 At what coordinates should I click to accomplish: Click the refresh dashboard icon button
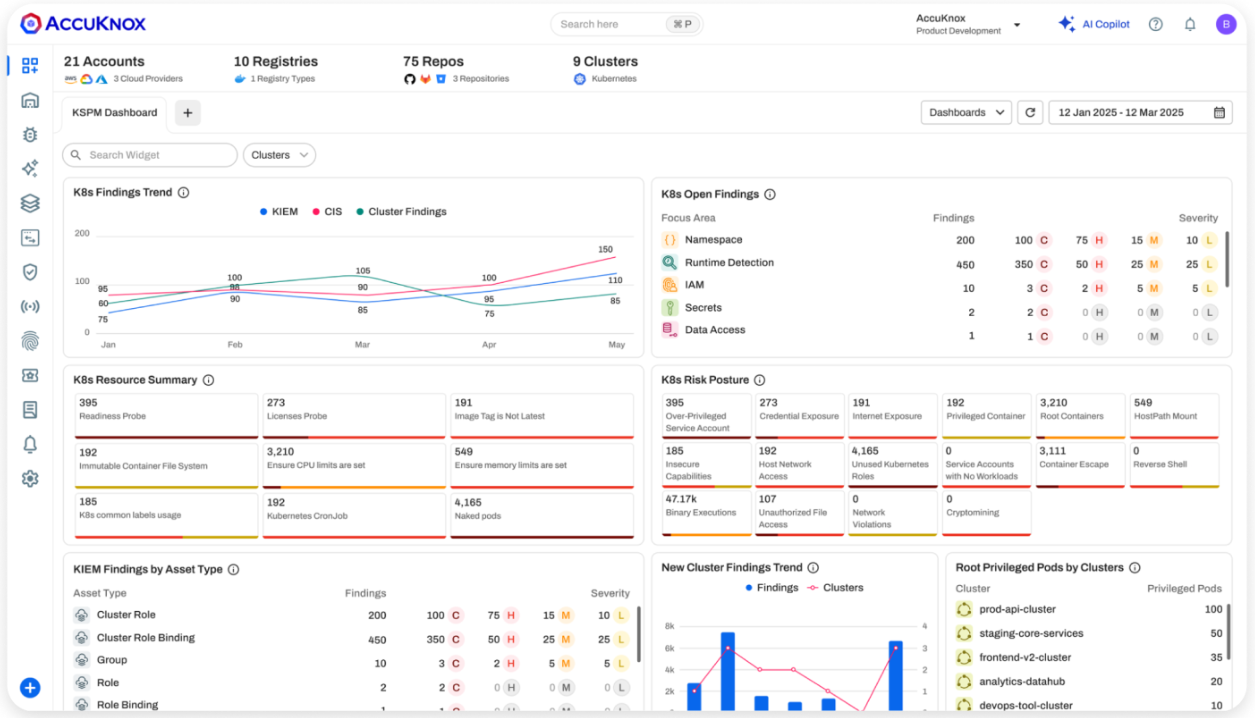tap(1030, 113)
